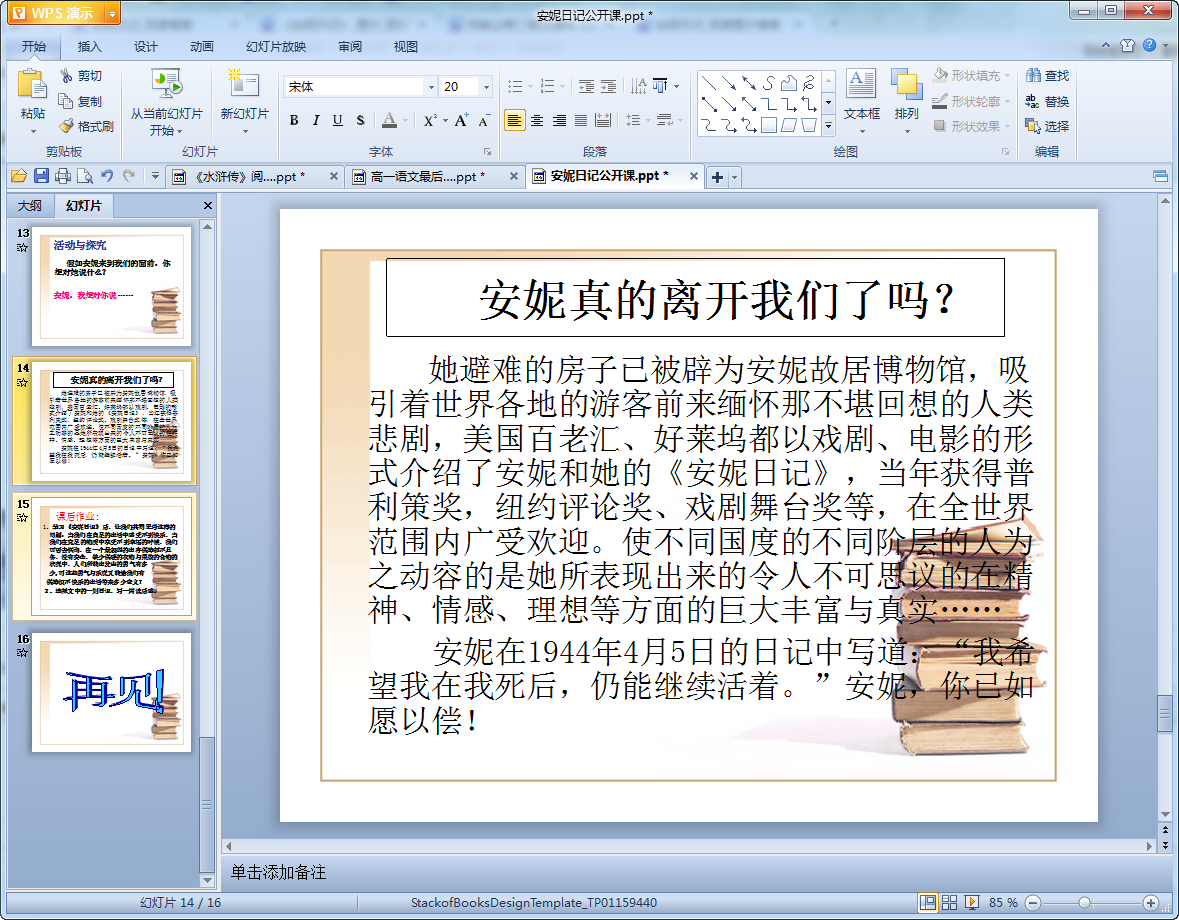The image size is (1179, 920).
Task: Switch to the 《水浒传》 document tab
Action: [x=255, y=177]
